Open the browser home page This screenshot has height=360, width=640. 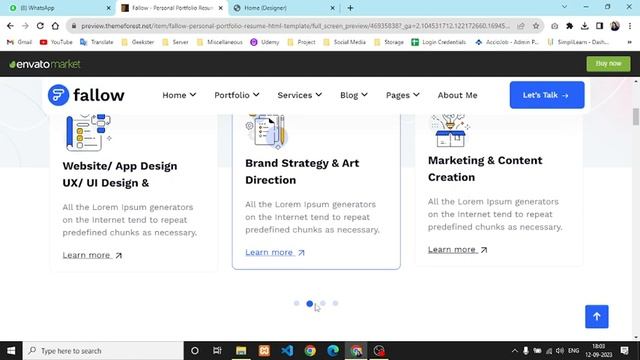click(55, 26)
